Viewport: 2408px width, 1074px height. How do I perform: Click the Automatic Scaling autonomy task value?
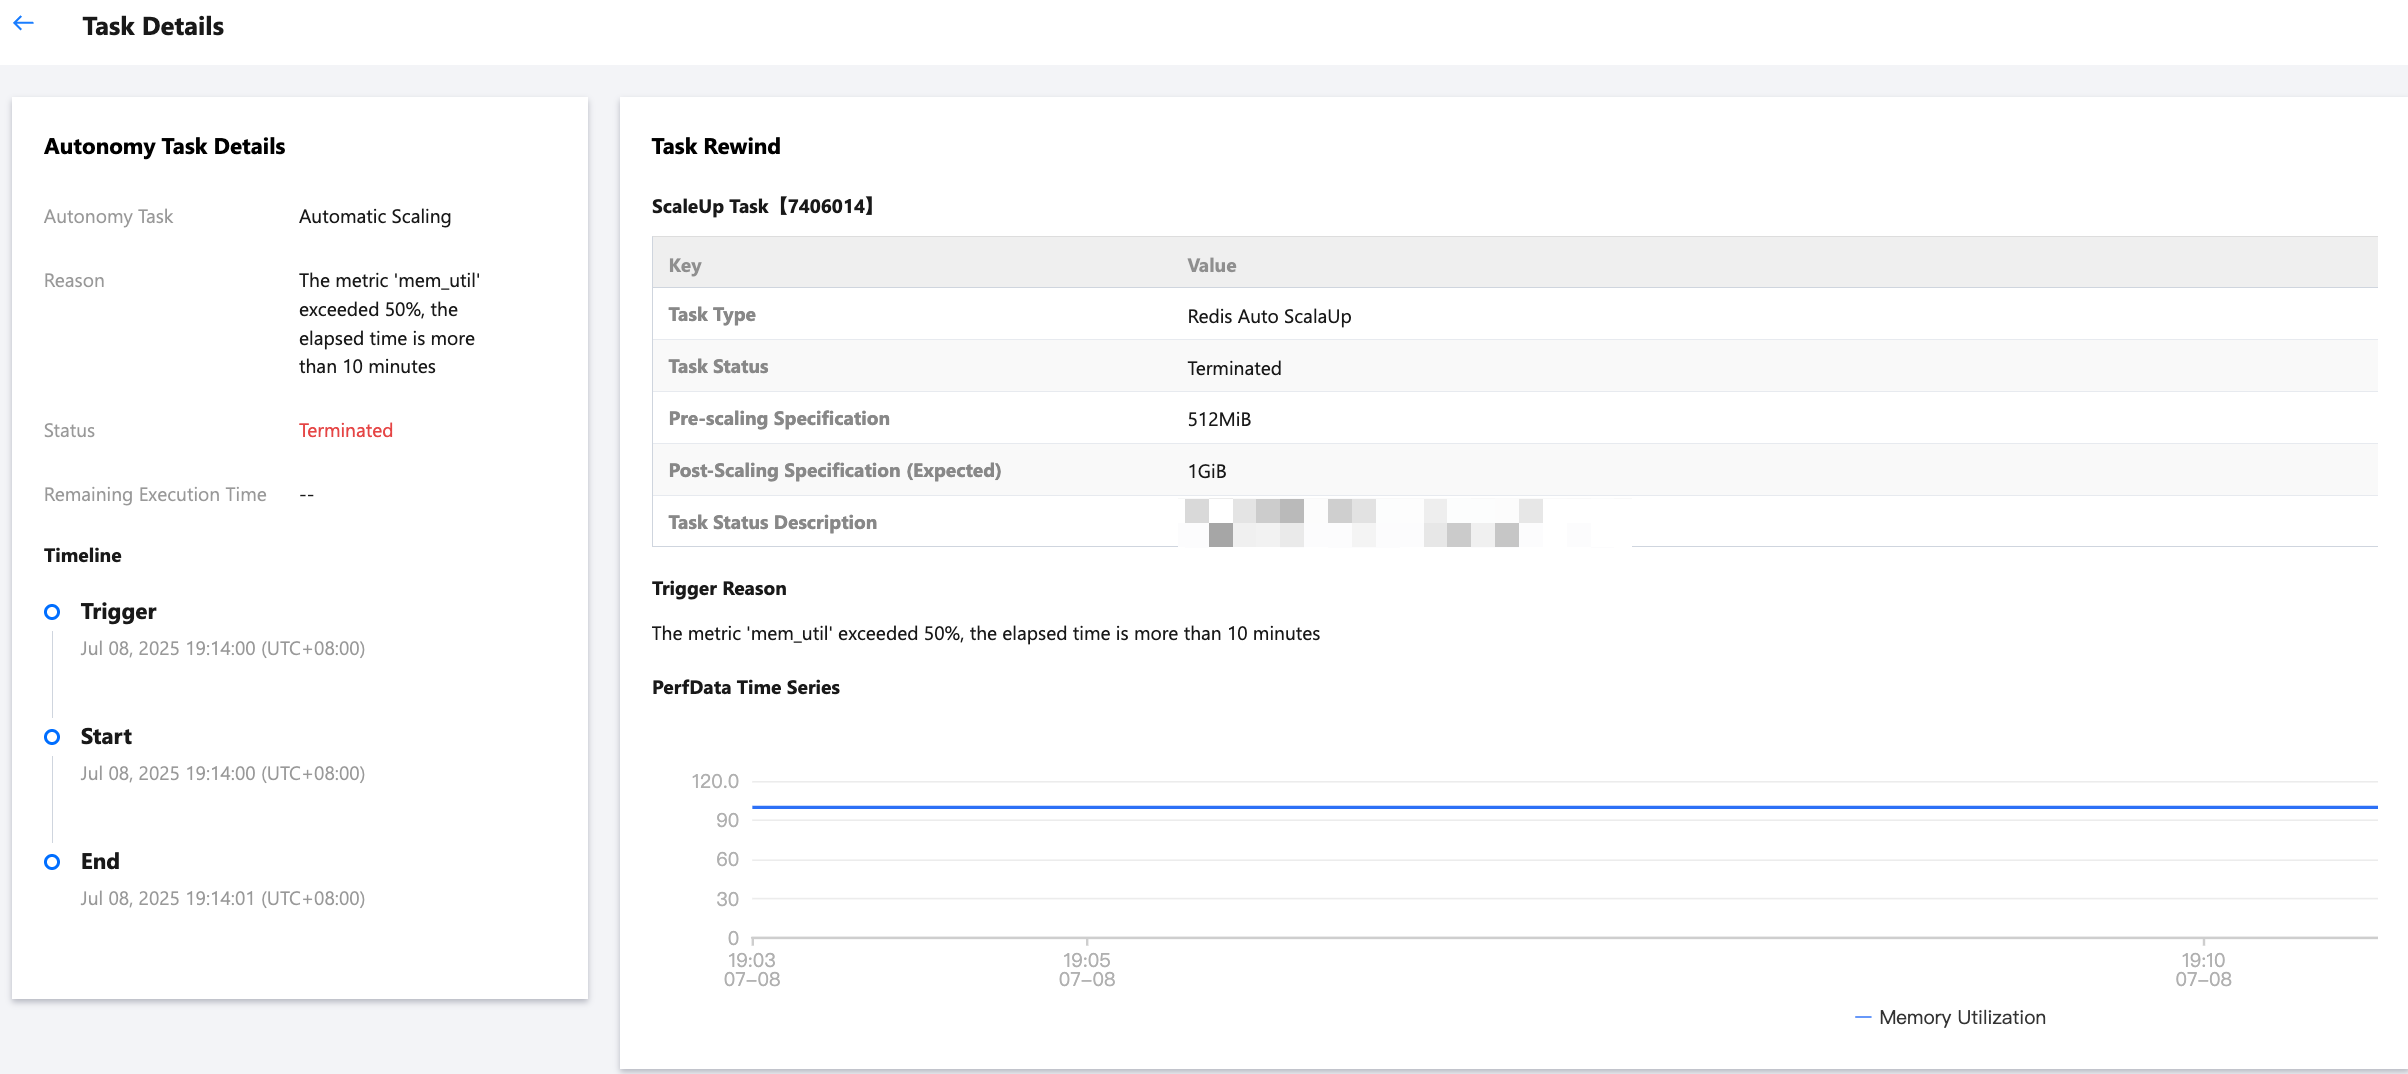(x=374, y=217)
